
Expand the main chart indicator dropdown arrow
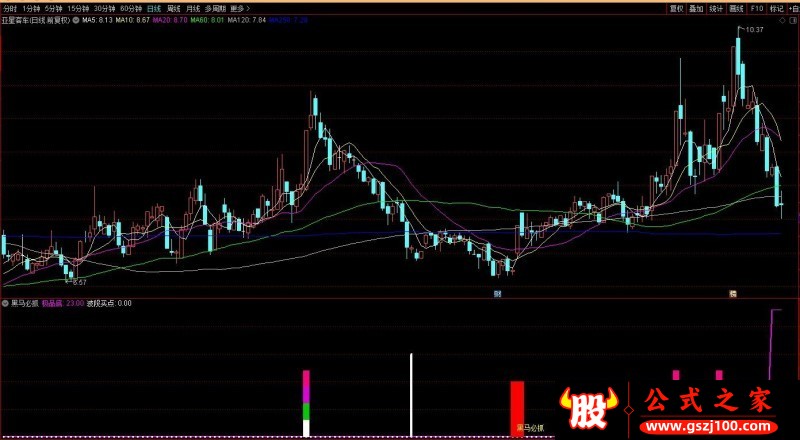pos(76,20)
